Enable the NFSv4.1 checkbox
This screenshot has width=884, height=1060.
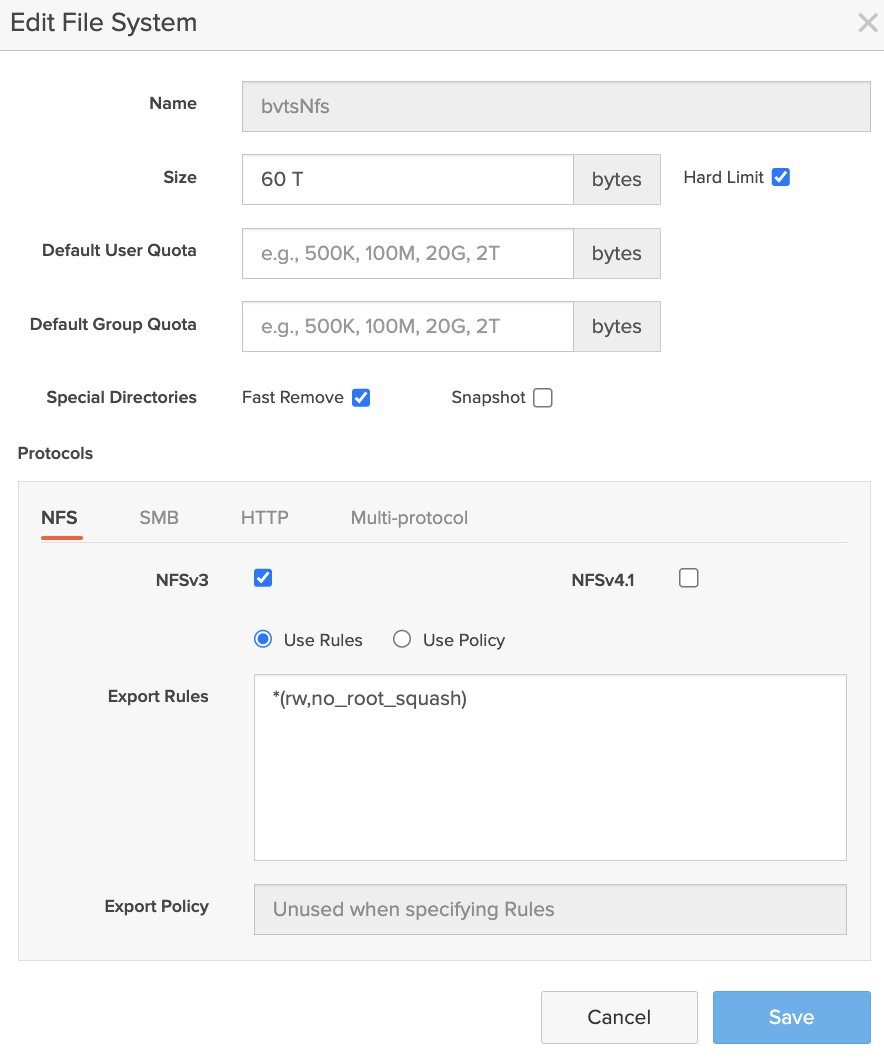688,578
